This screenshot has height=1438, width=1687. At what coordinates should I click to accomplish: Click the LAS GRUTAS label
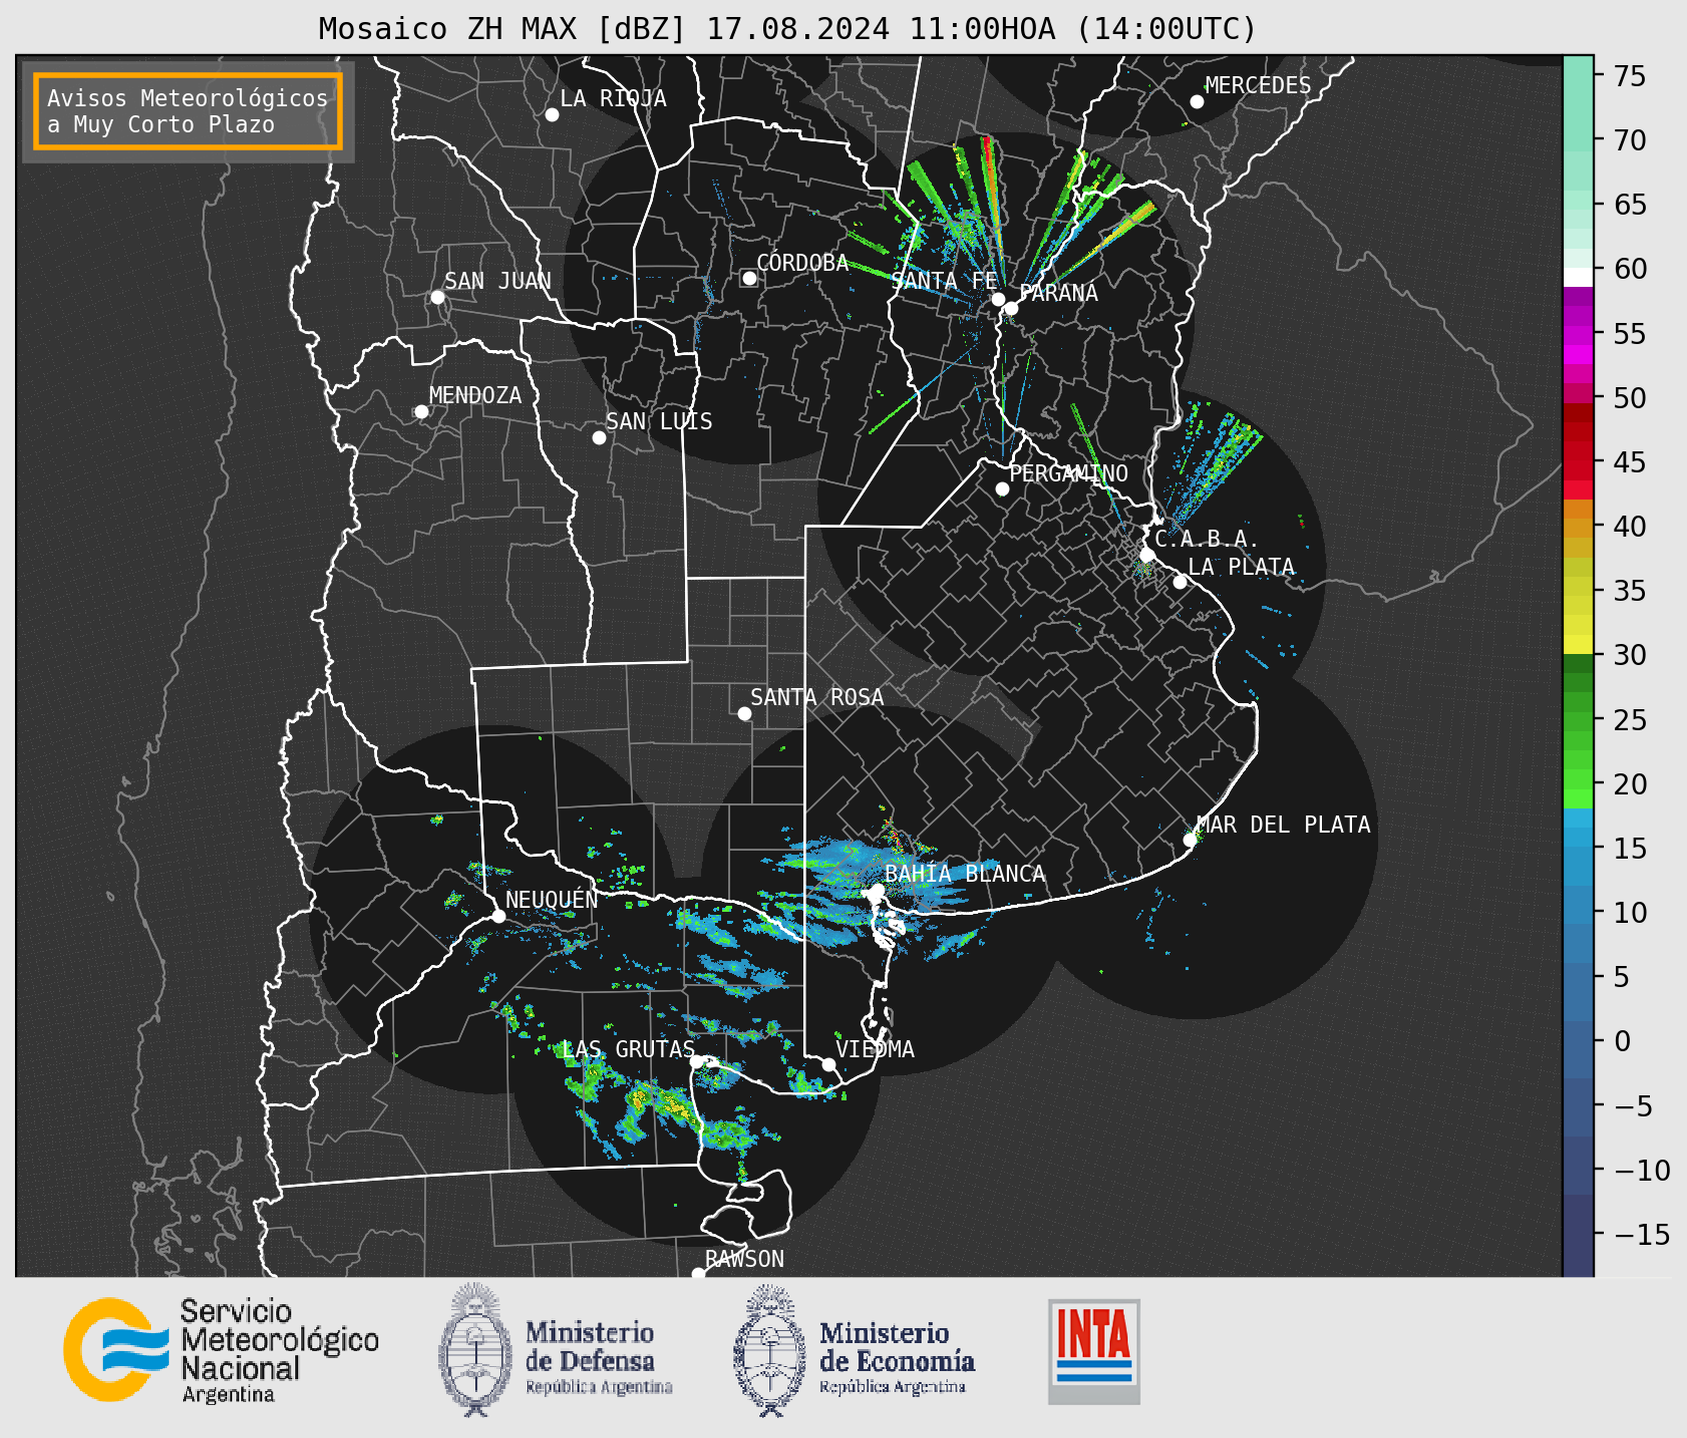628,1050
